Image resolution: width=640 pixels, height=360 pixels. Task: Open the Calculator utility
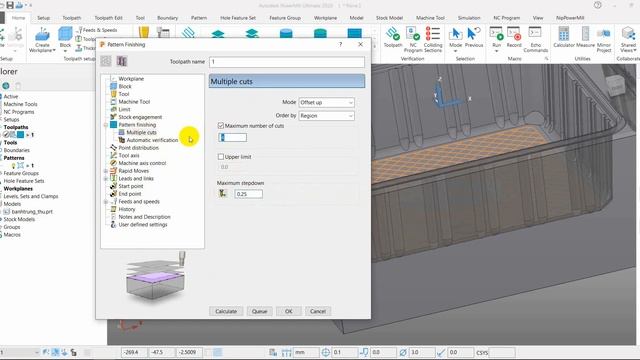(x=564, y=37)
